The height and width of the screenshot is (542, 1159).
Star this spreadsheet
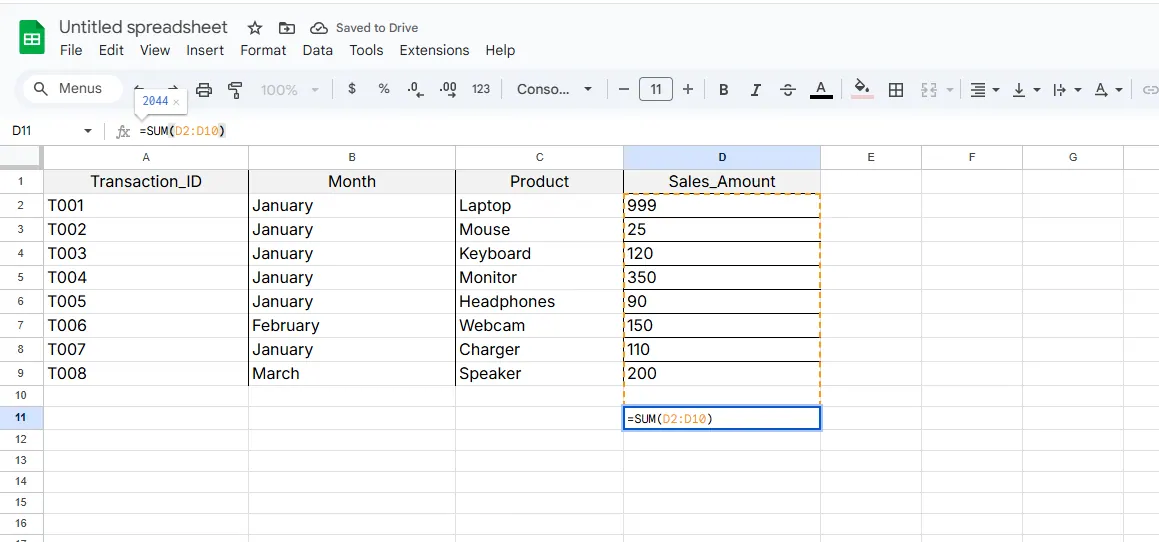(x=255, y=28)
